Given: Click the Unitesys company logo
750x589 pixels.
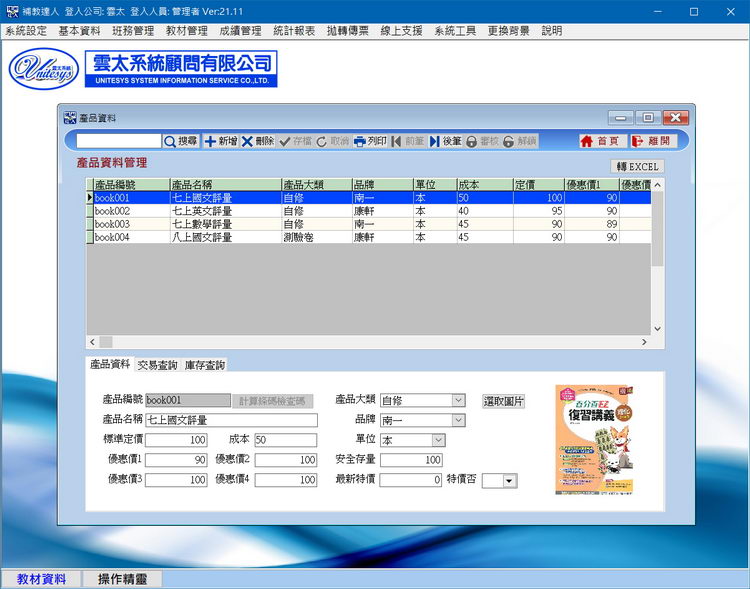Looking at the screenshot, I should 42,68.
